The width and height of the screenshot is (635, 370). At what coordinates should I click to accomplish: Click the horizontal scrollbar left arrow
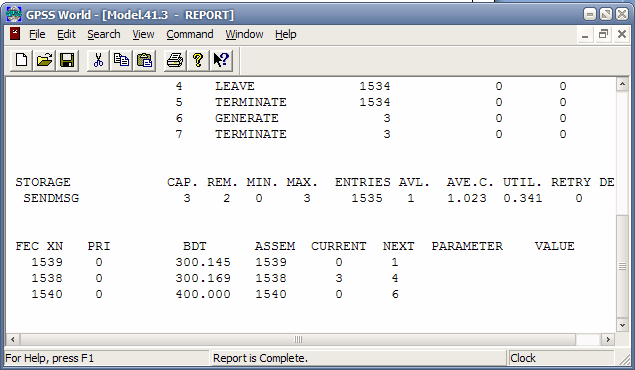(13, 339)
